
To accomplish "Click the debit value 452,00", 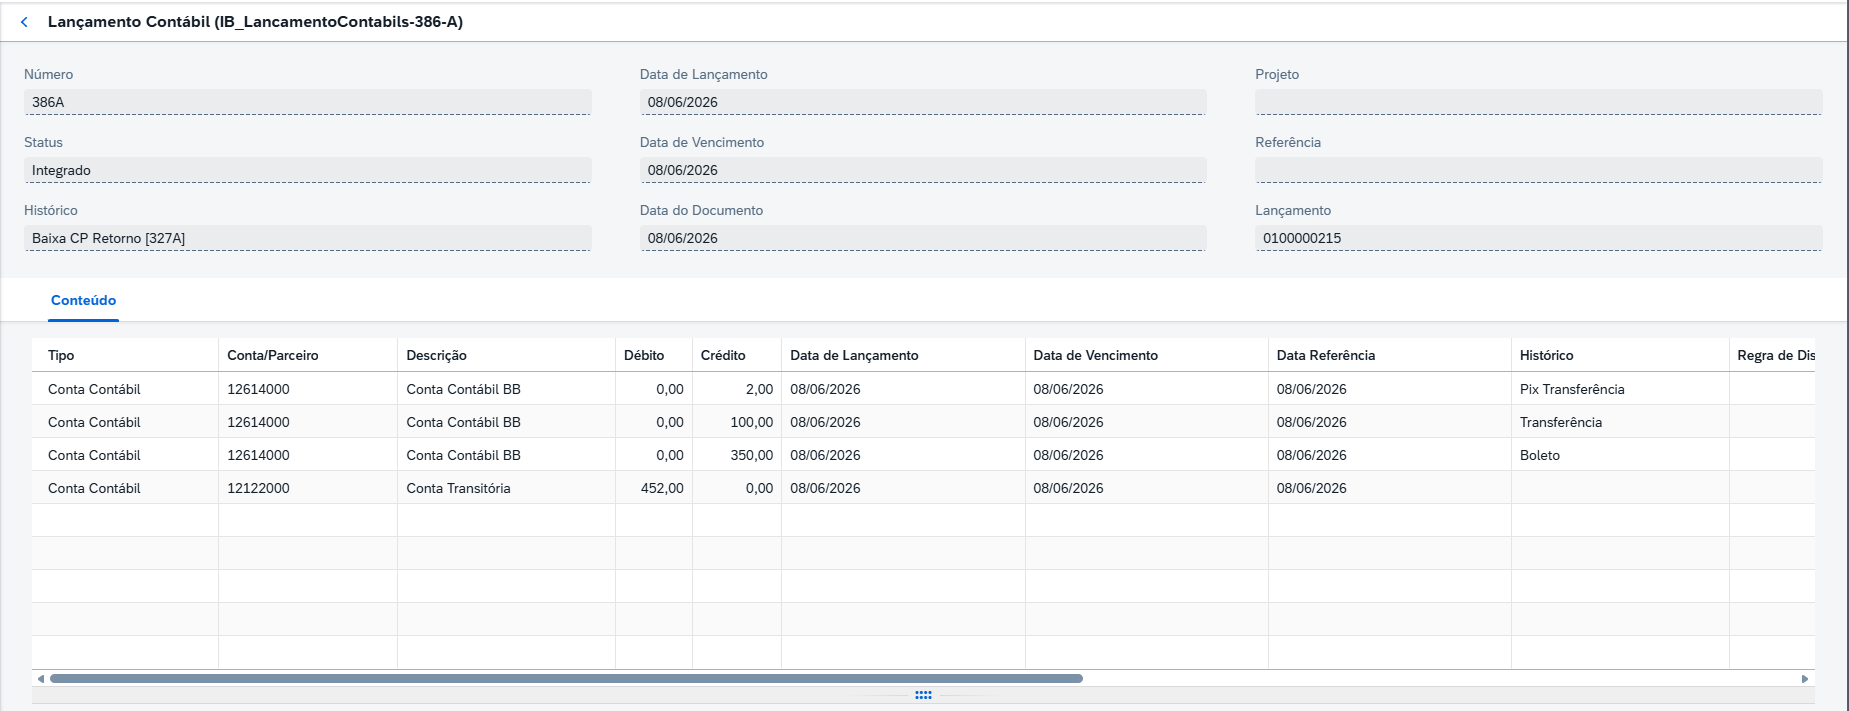I will (x=662, y=488).
